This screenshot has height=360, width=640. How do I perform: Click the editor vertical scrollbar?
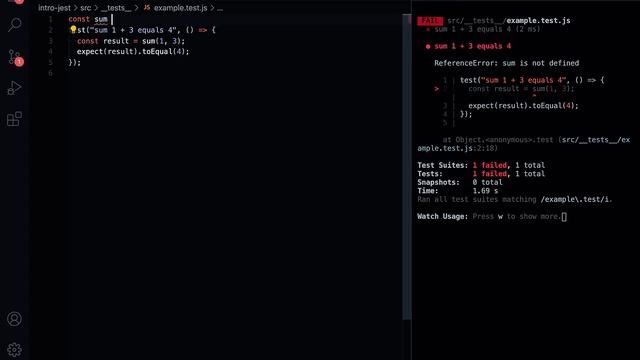(x=407, y=167)
